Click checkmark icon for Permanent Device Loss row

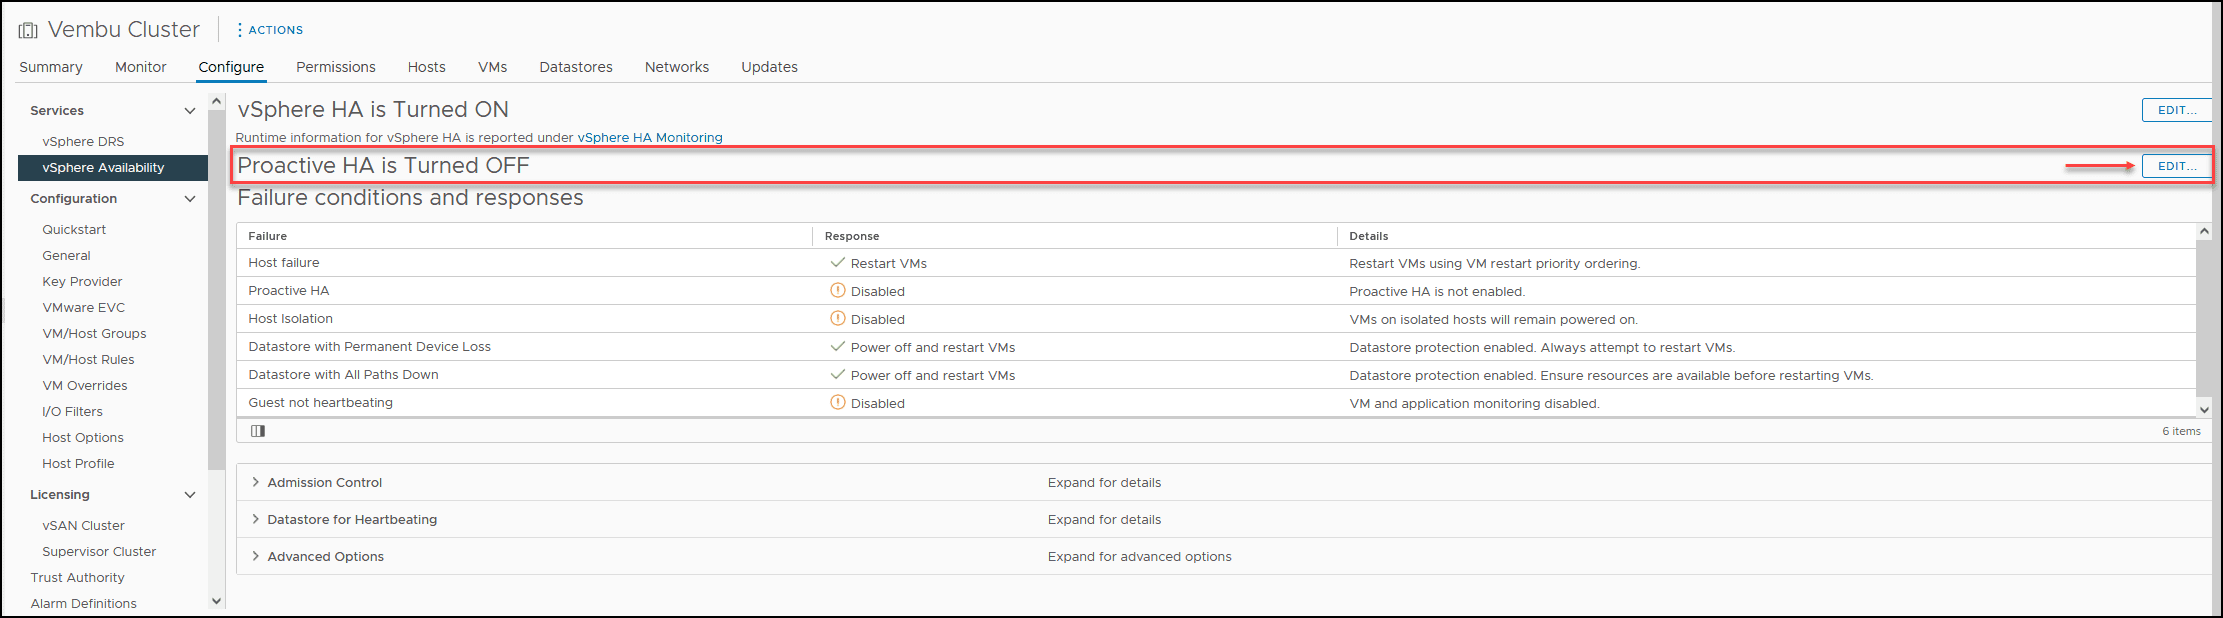[x=838, y=347]
